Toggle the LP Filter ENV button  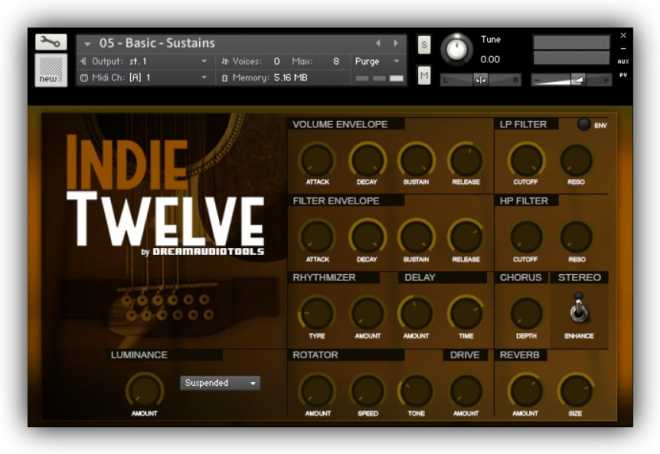click(x=584, y=125)
